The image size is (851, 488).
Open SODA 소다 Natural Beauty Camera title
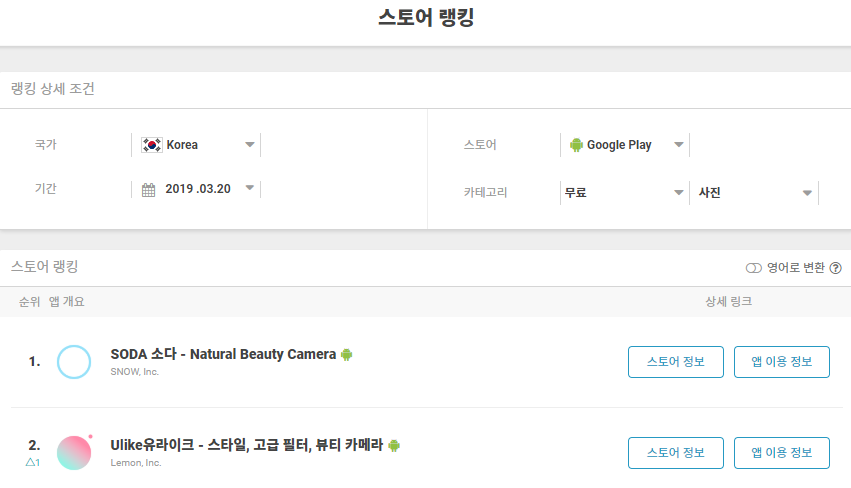click(223, 354)
